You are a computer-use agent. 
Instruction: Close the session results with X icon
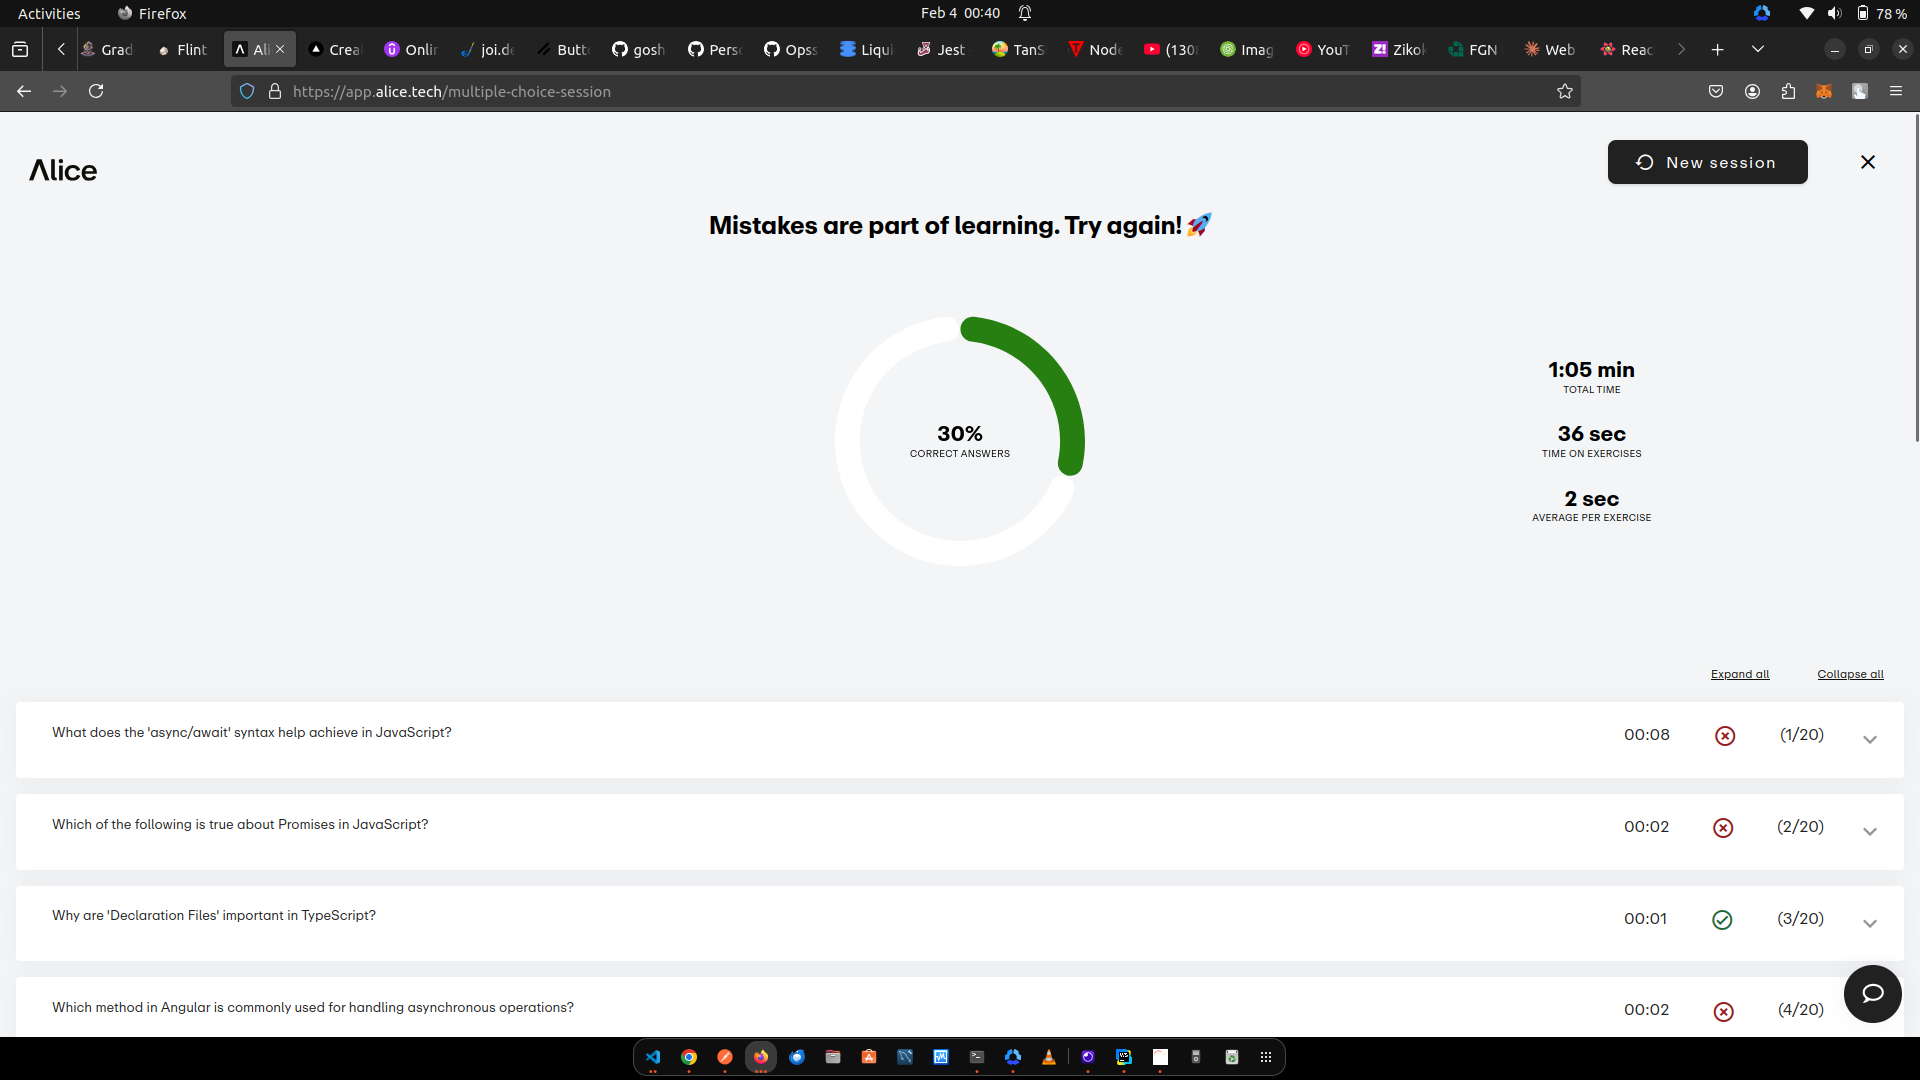coord(1867,162)
